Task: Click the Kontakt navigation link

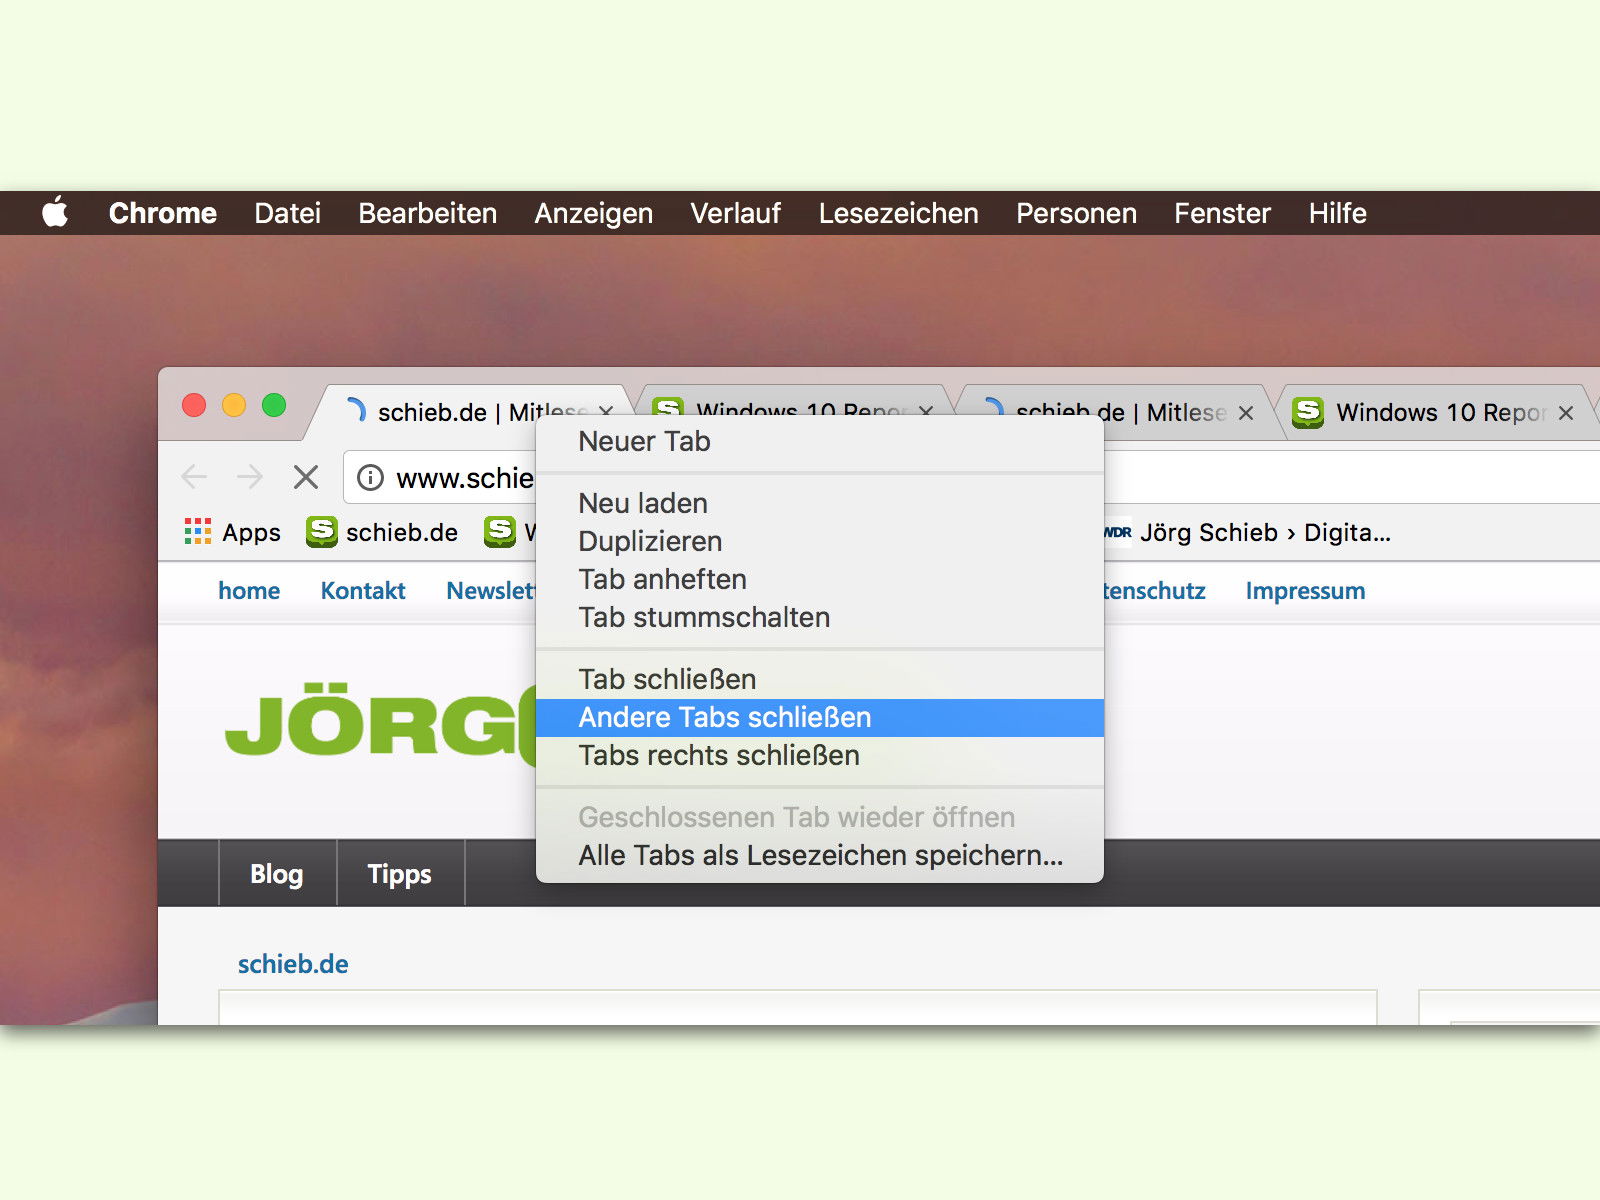Action: click(x=363, y=591)
